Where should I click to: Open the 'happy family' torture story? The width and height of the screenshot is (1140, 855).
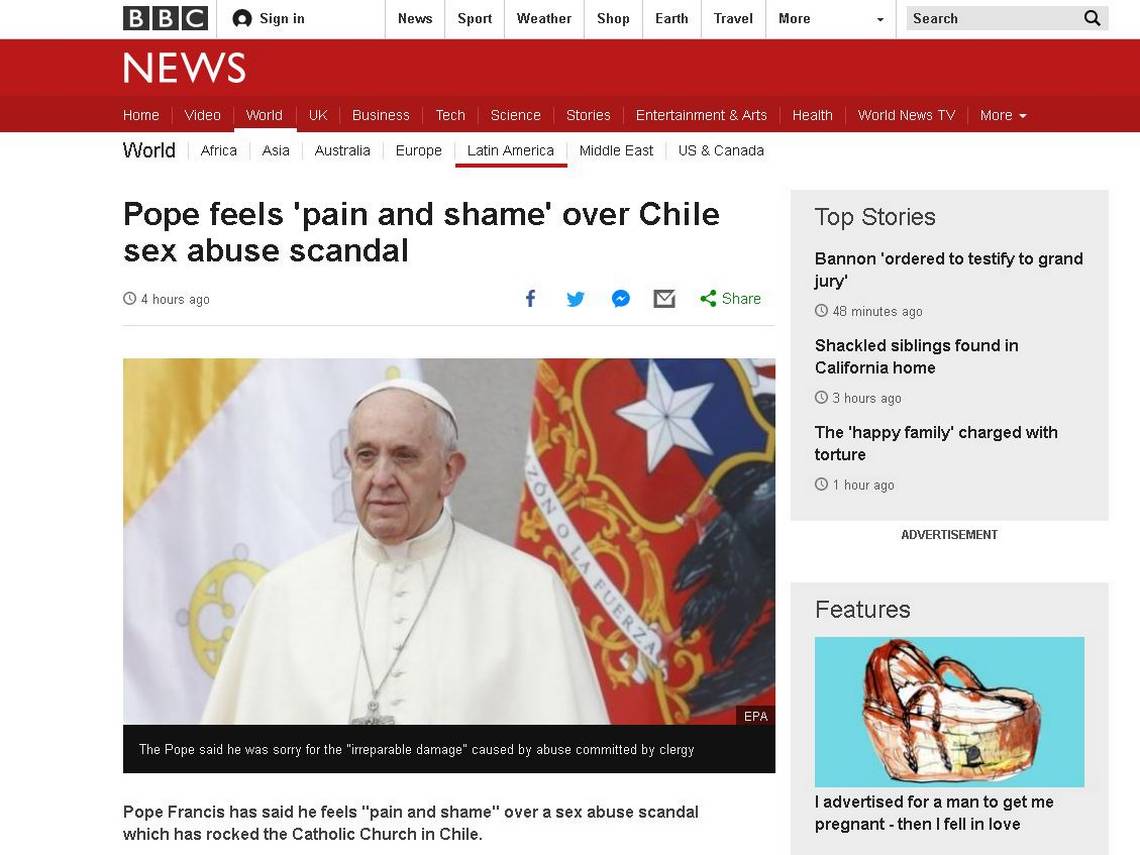[936, 443]
